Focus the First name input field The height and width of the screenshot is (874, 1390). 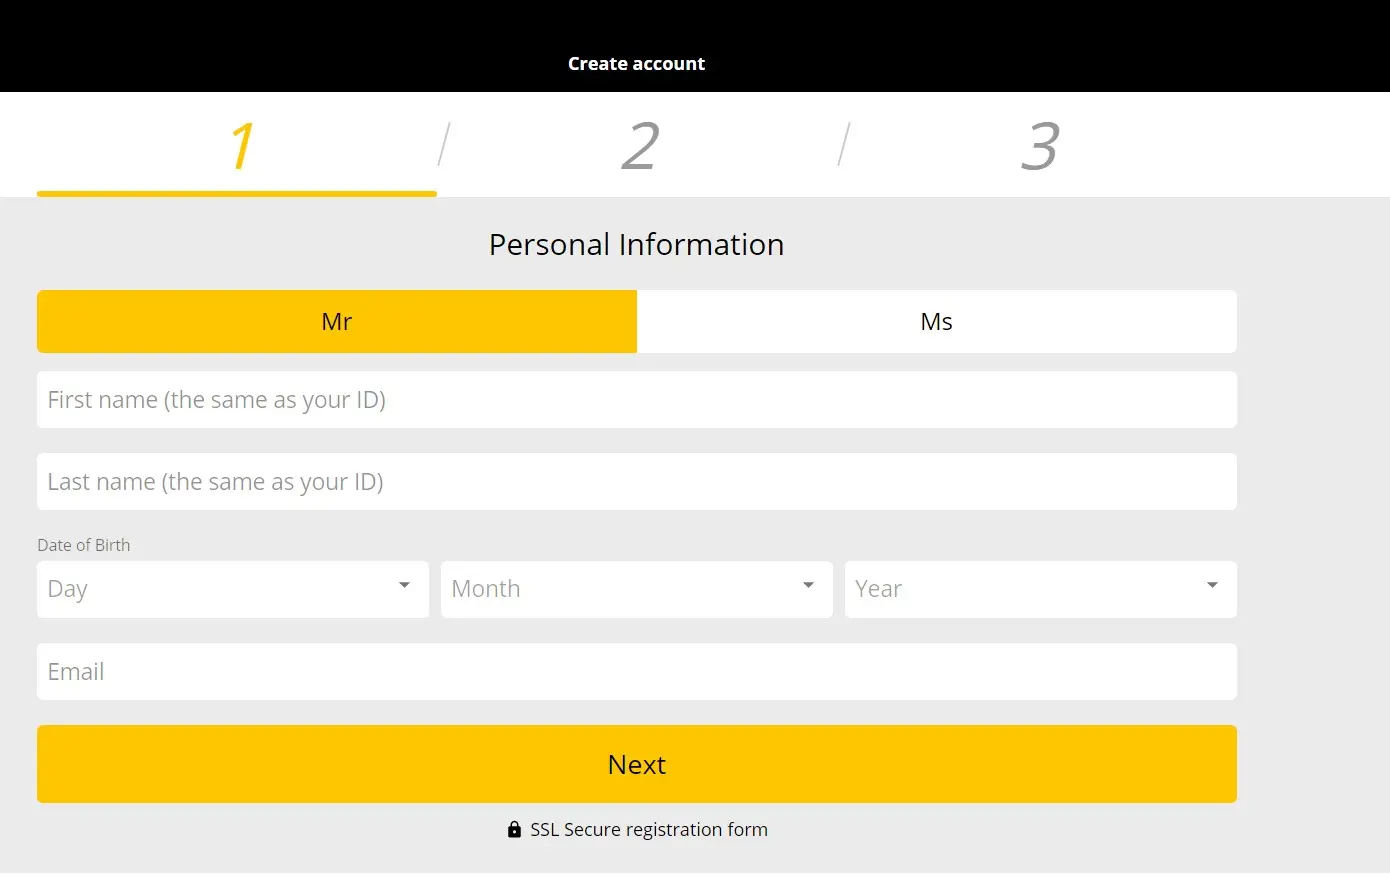point(636,400)
